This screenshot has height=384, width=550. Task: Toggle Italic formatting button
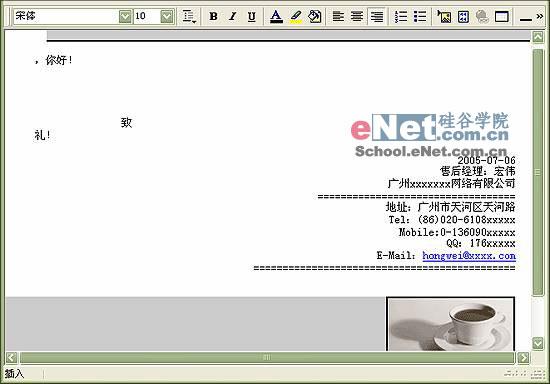tap(232, 16)
